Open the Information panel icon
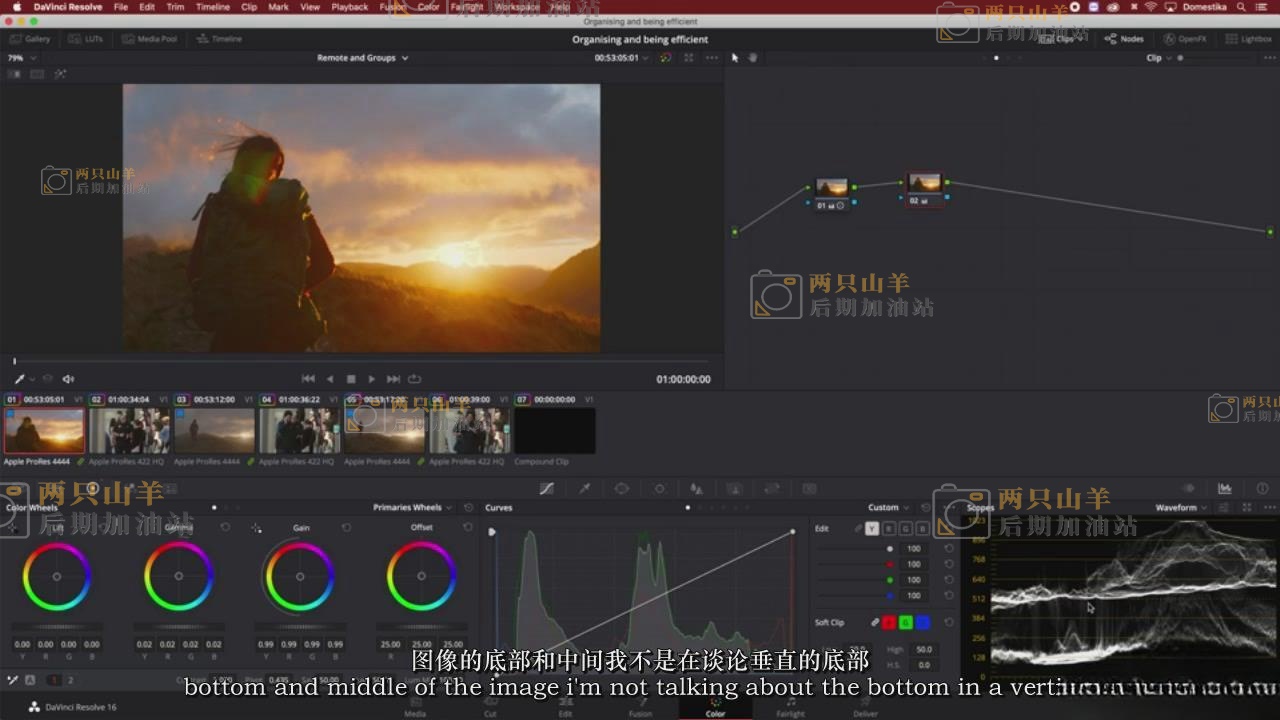 click(x=1261, y=489)
